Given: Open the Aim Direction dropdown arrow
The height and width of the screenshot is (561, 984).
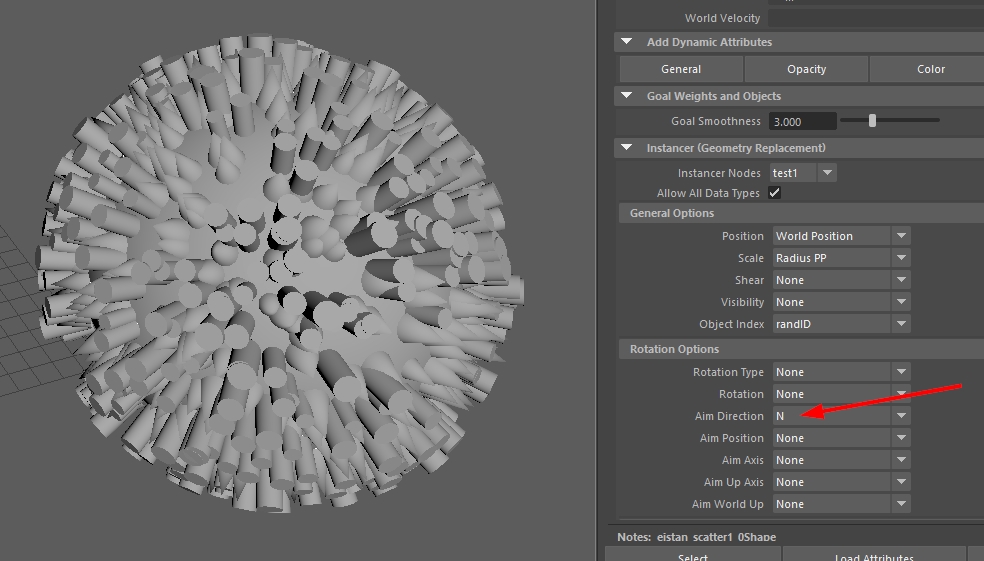Looking at the screenshot, I should pyautogui.click(x=901, y=416).
